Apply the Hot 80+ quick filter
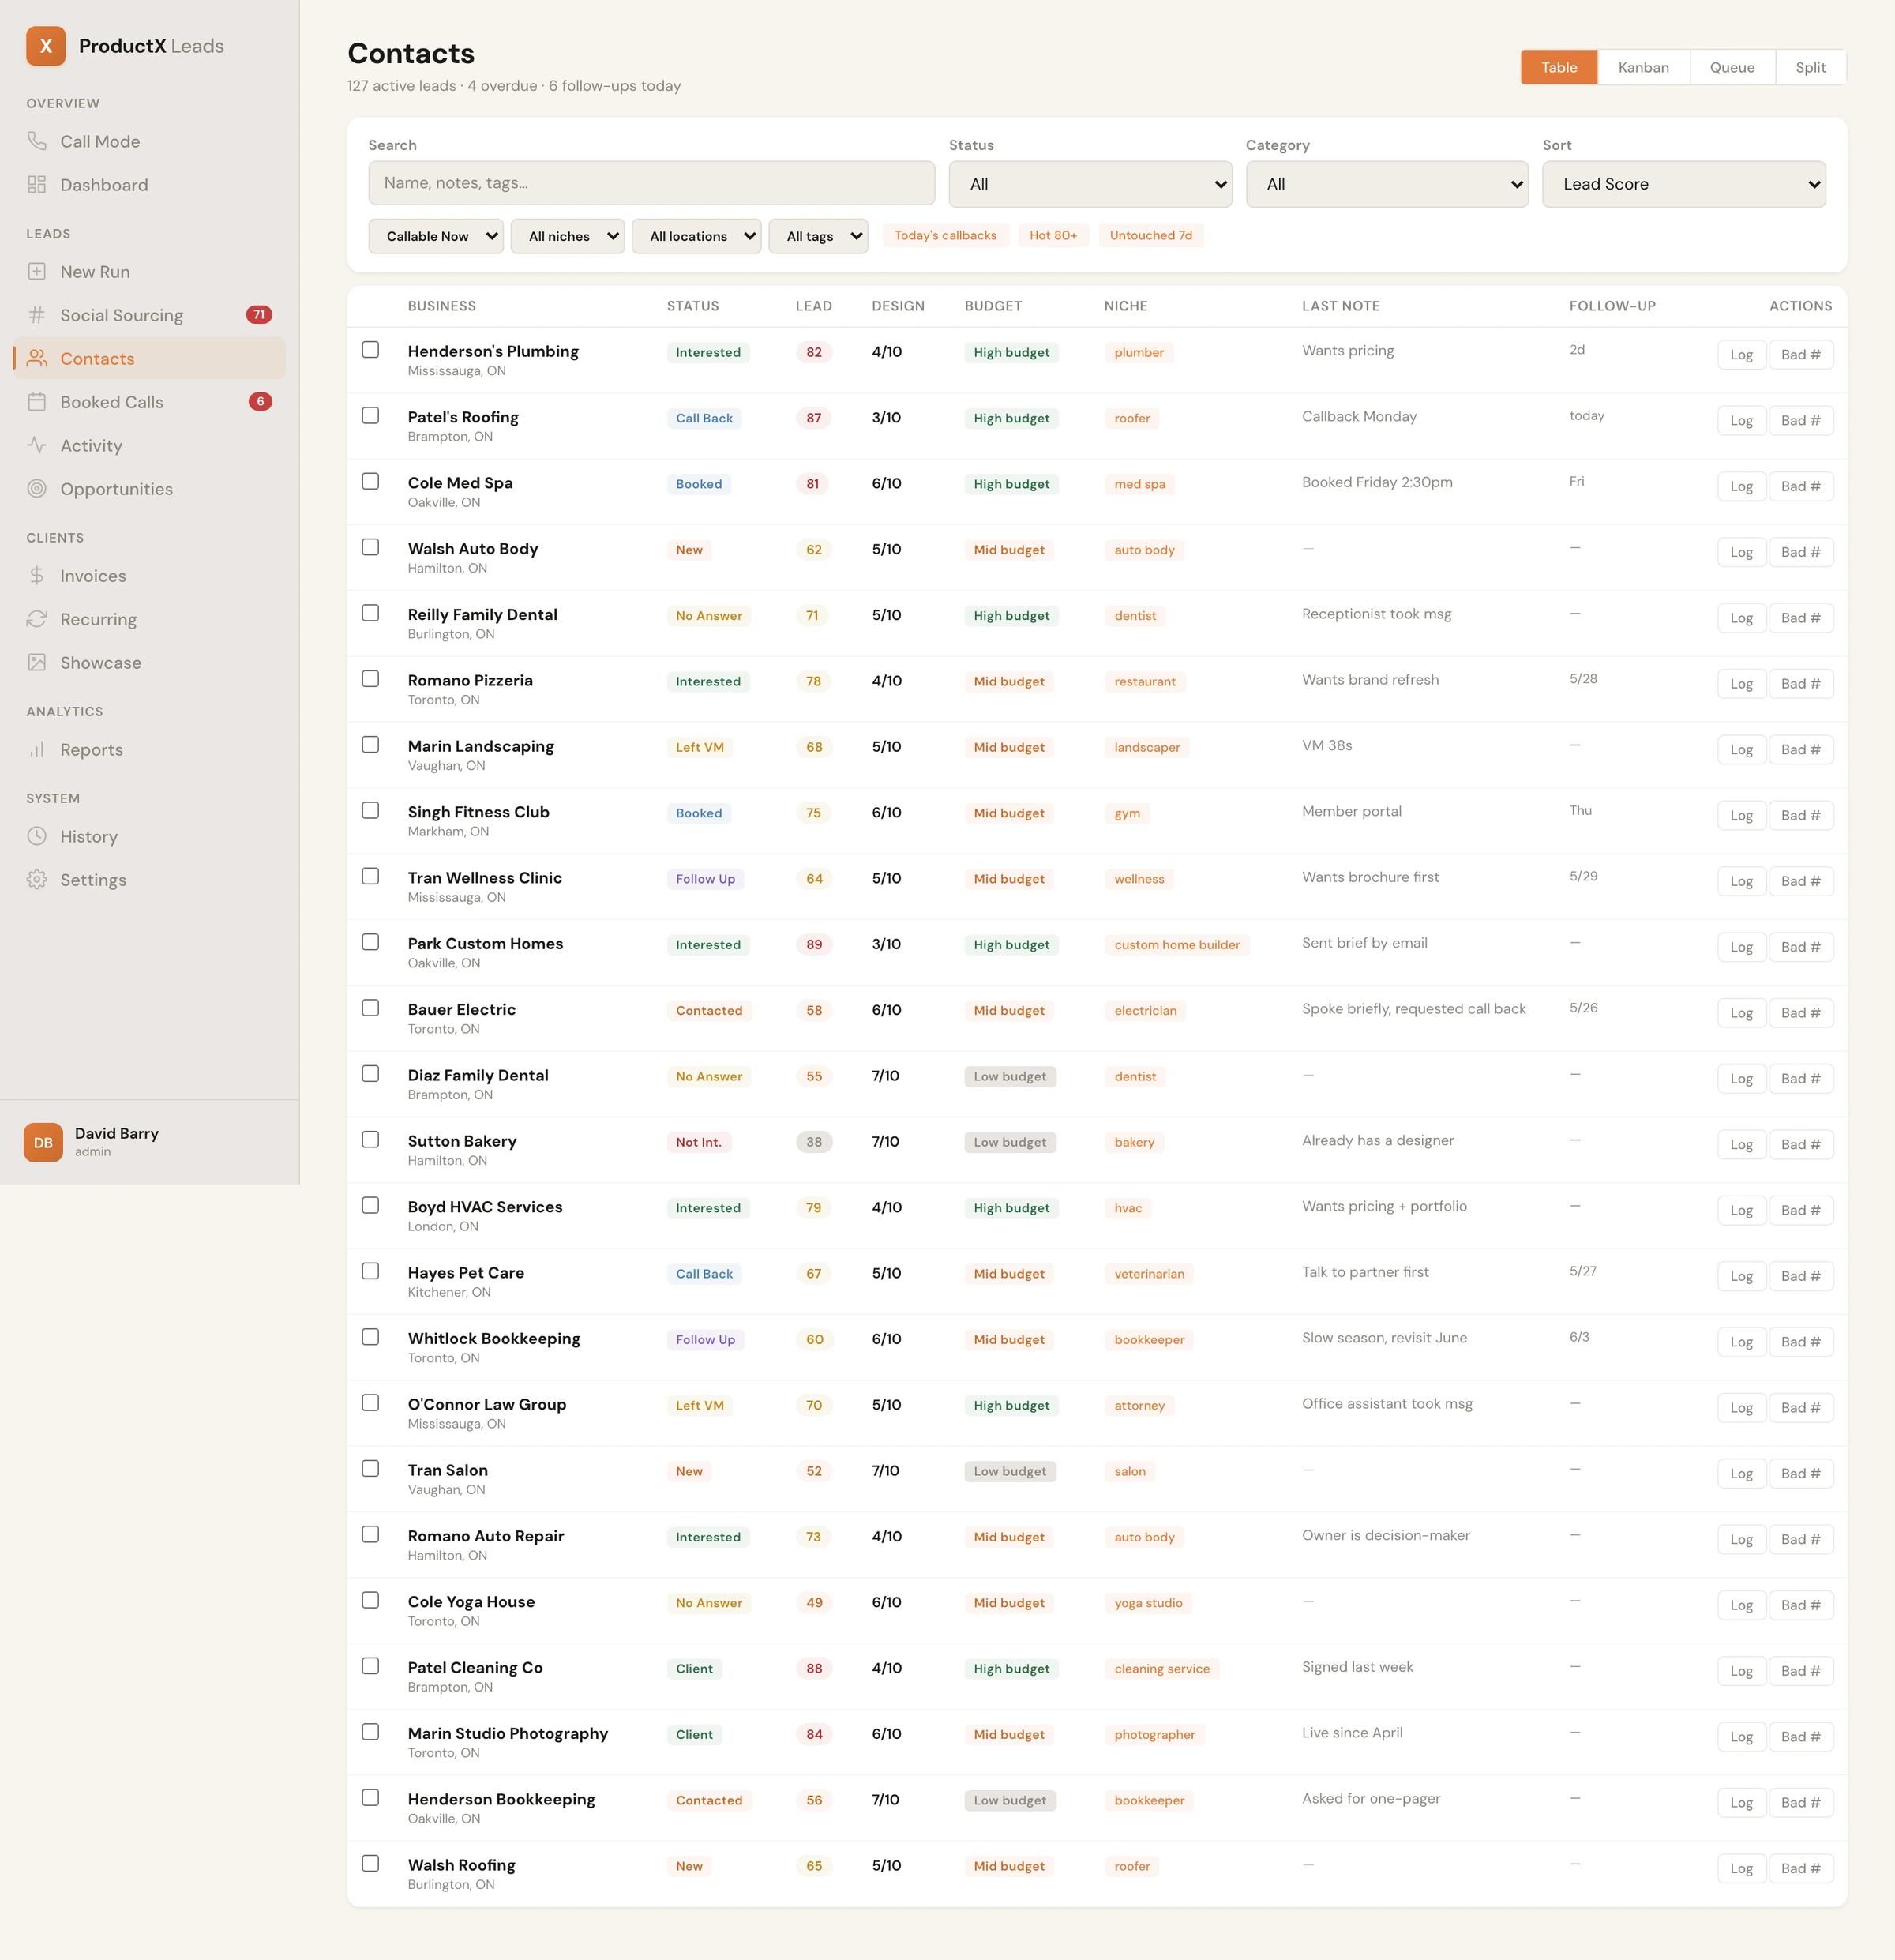Screen dimensions: 1895x1960 pyautogui.click(x=1053, y=236)
